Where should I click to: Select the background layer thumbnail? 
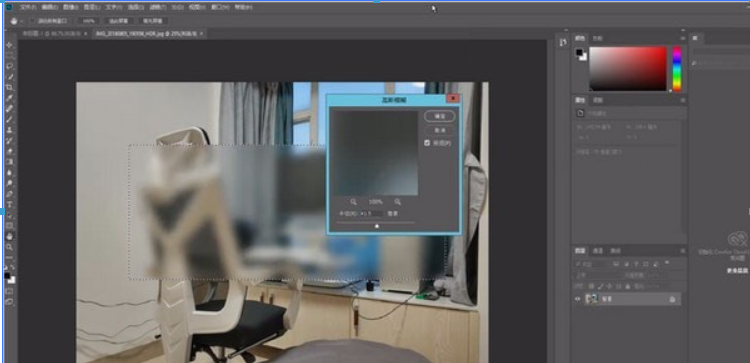pyautogui.click(x=592, y=299)
